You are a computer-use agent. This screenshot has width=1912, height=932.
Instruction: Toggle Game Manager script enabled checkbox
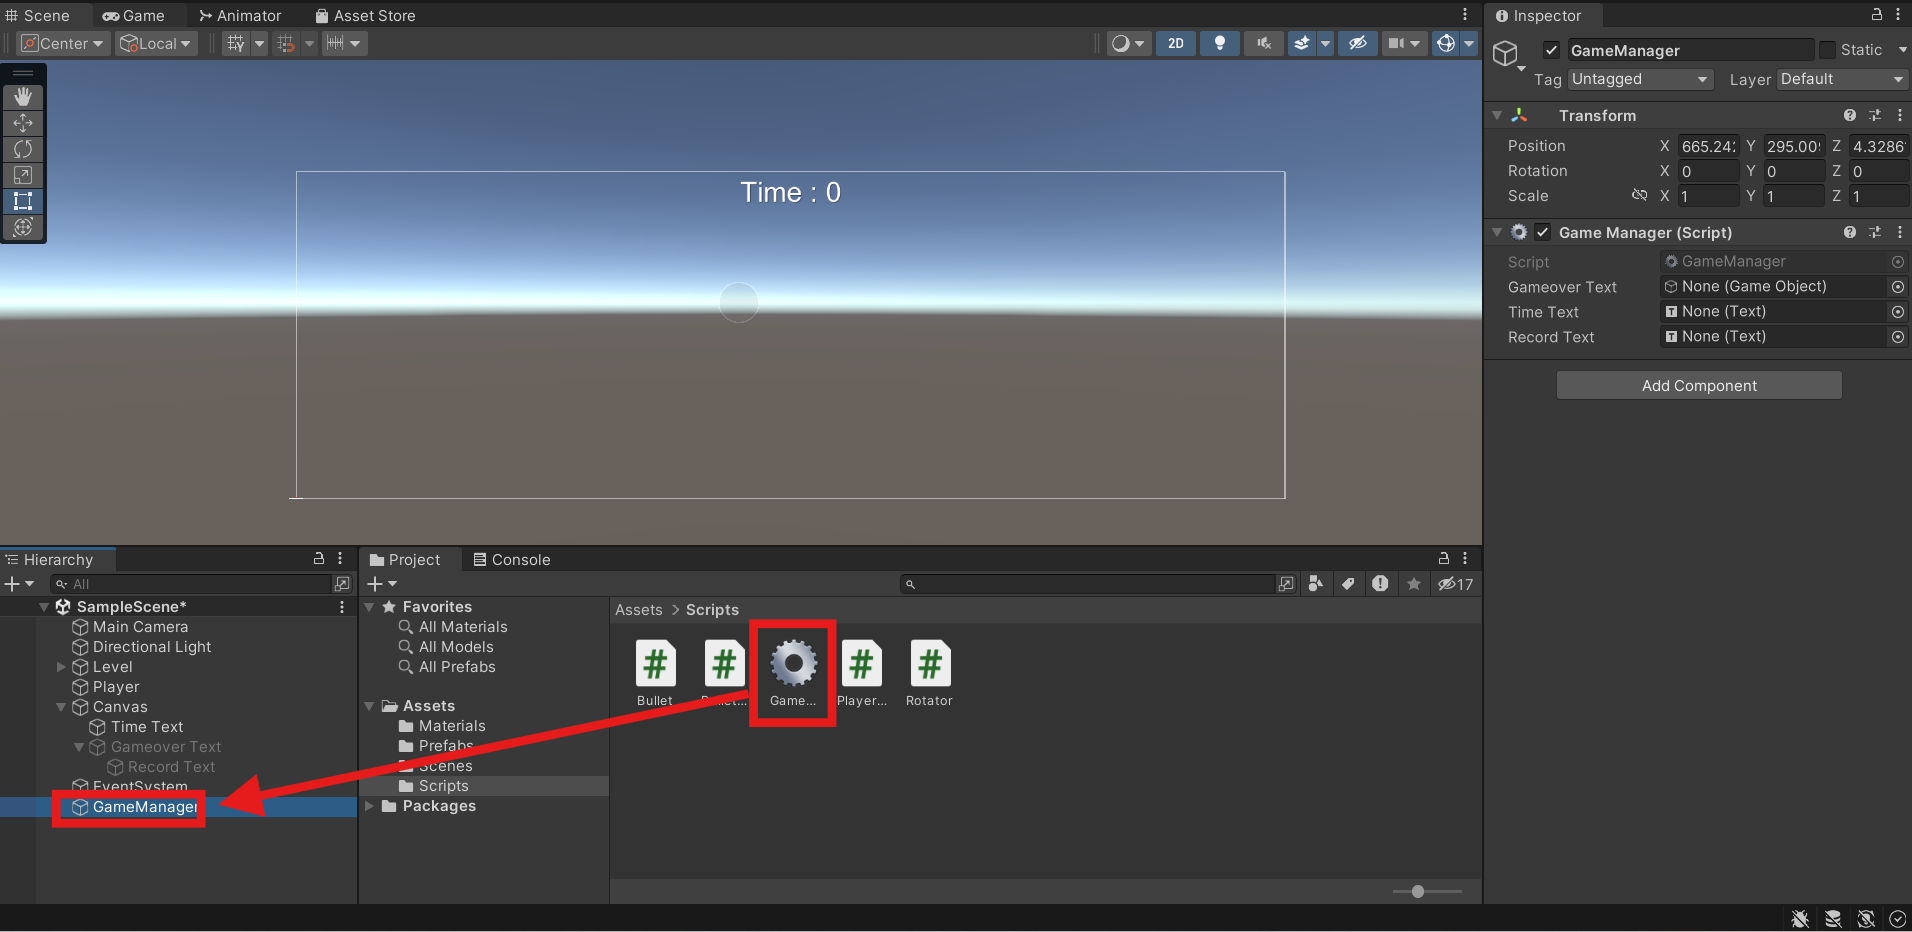click(1542, 233)
